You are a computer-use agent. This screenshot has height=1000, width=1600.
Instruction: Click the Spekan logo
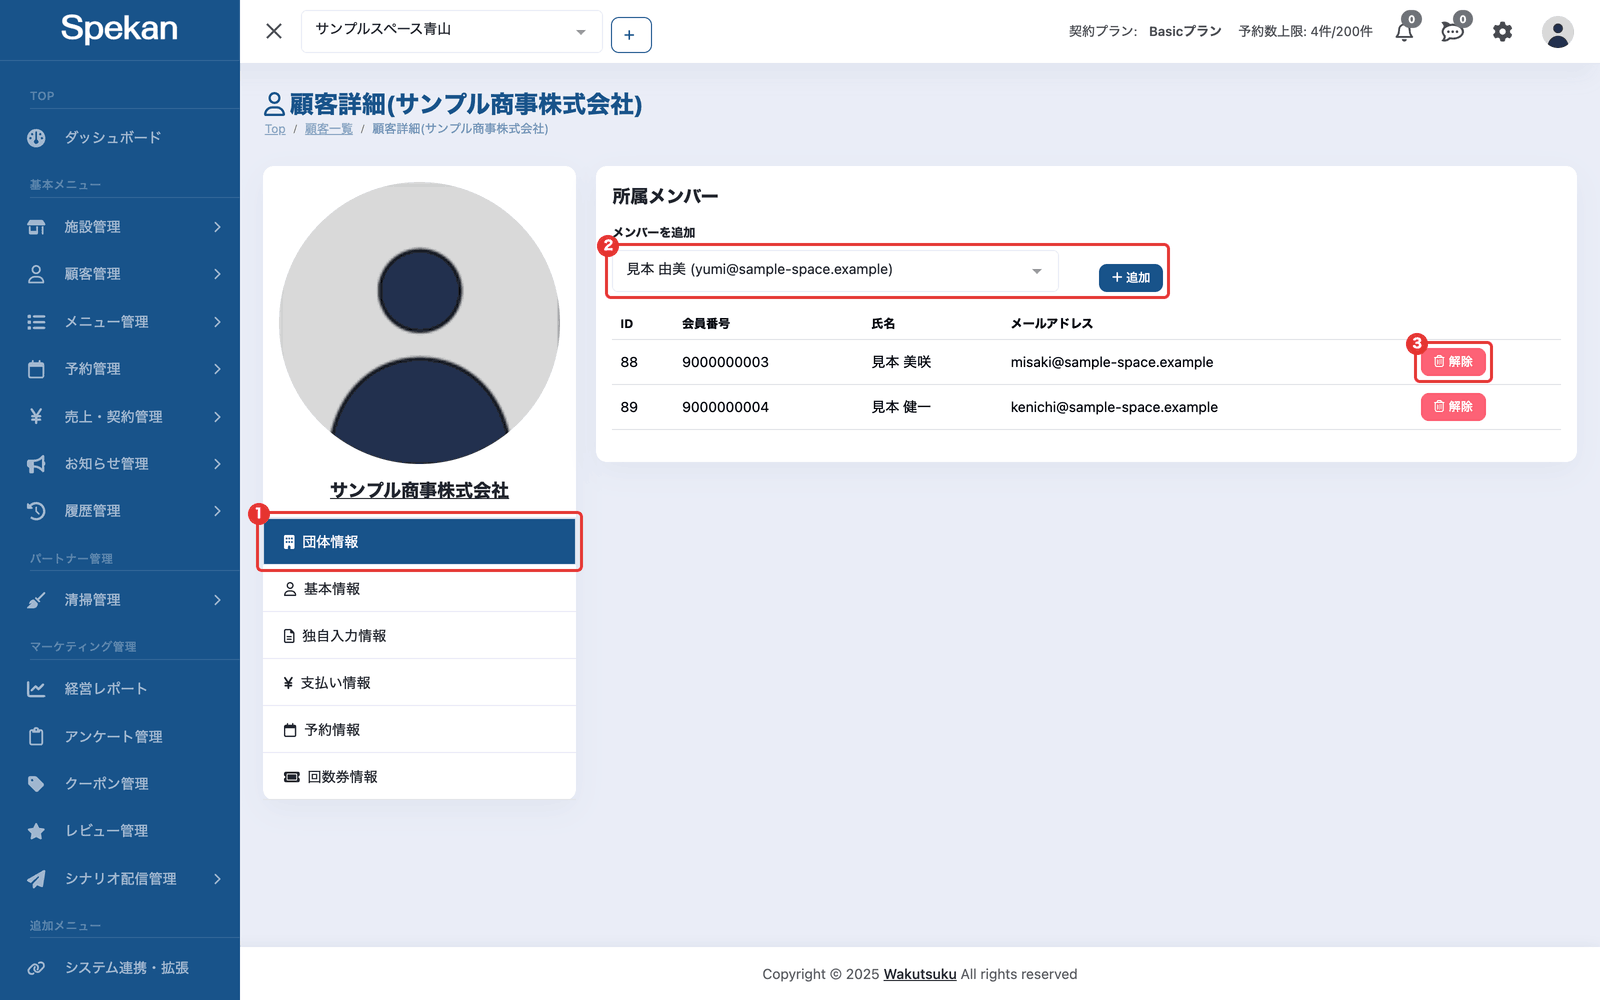(x=119, y=29)
